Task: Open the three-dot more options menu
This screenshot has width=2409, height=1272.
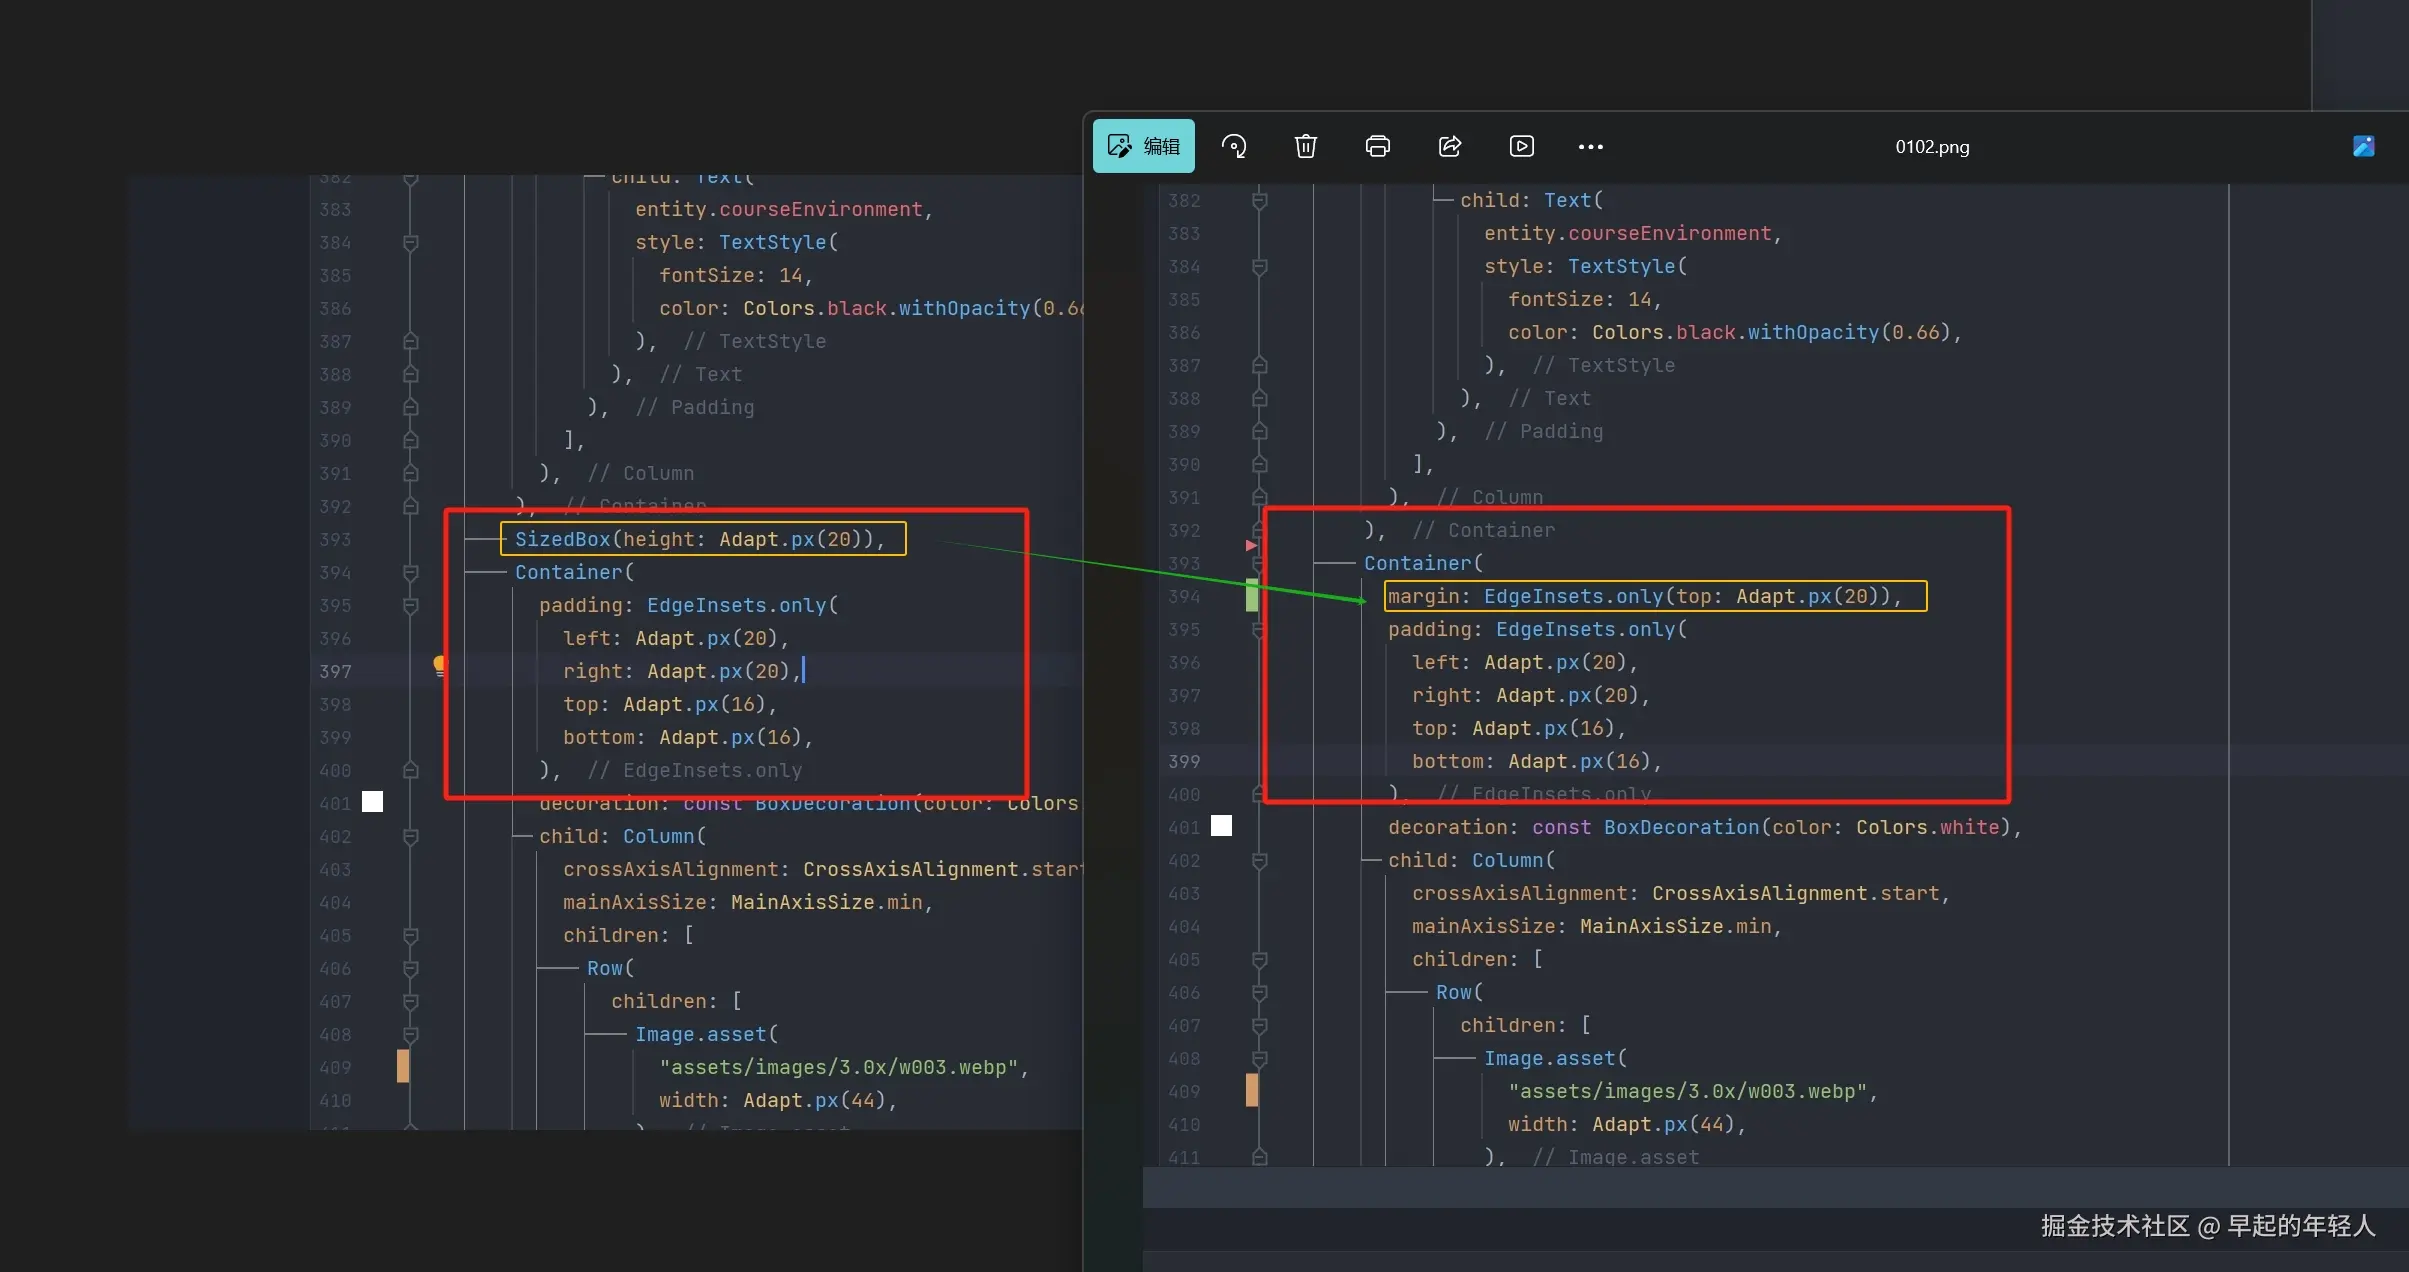Action: (1590, 147)
